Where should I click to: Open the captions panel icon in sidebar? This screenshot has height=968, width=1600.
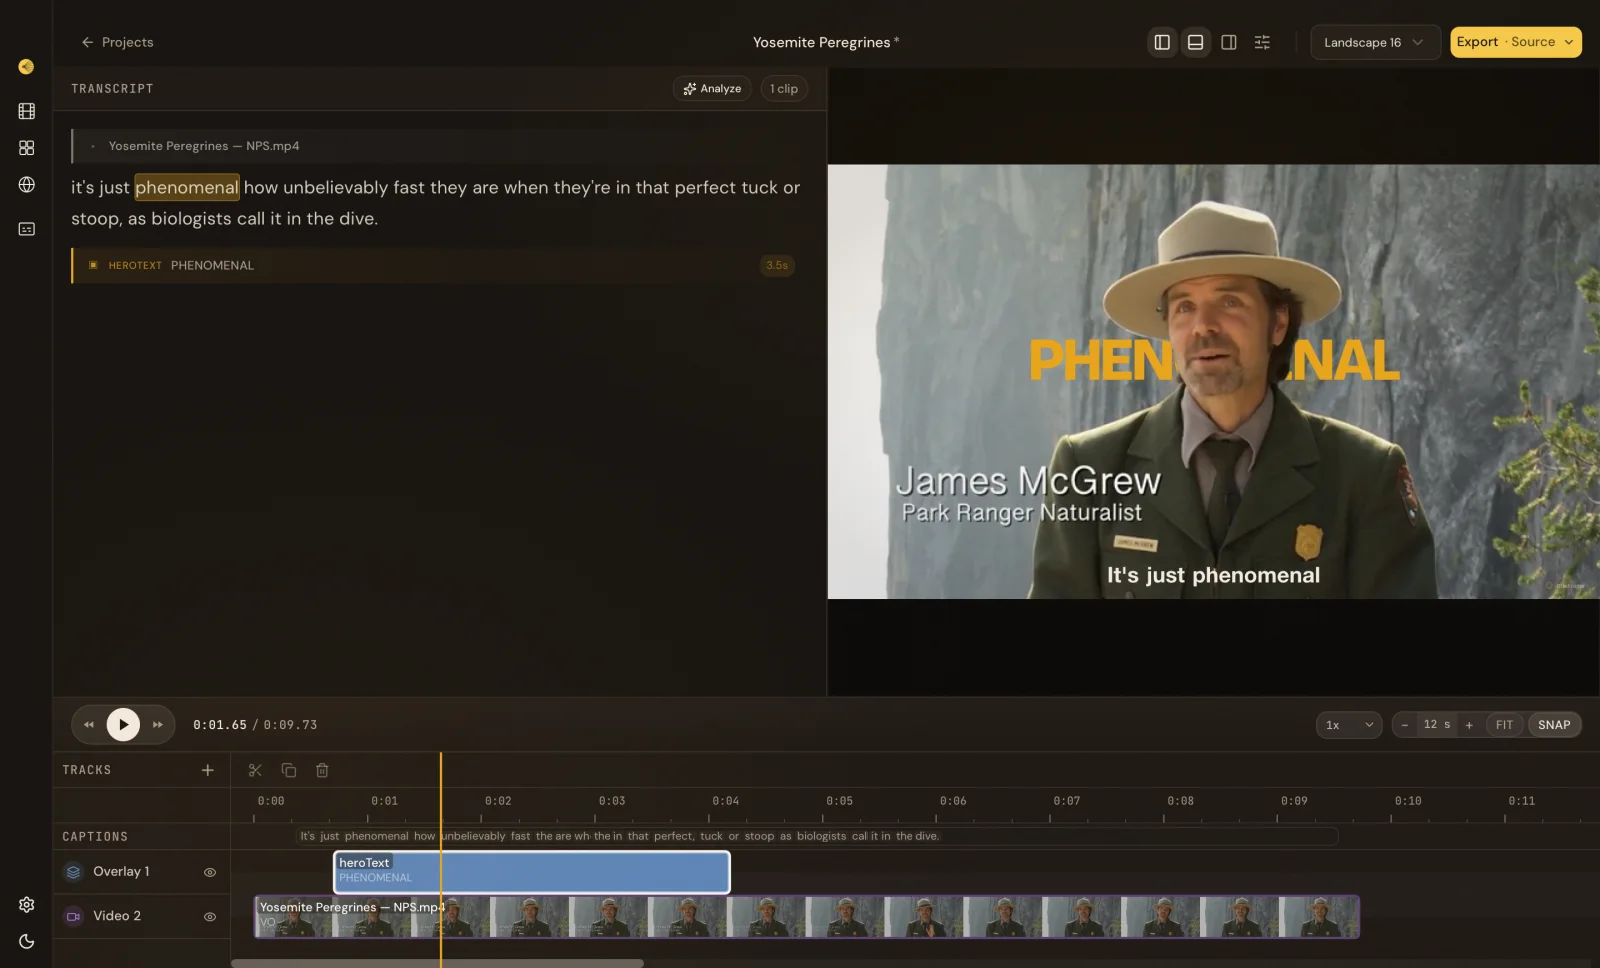[27, 229]
